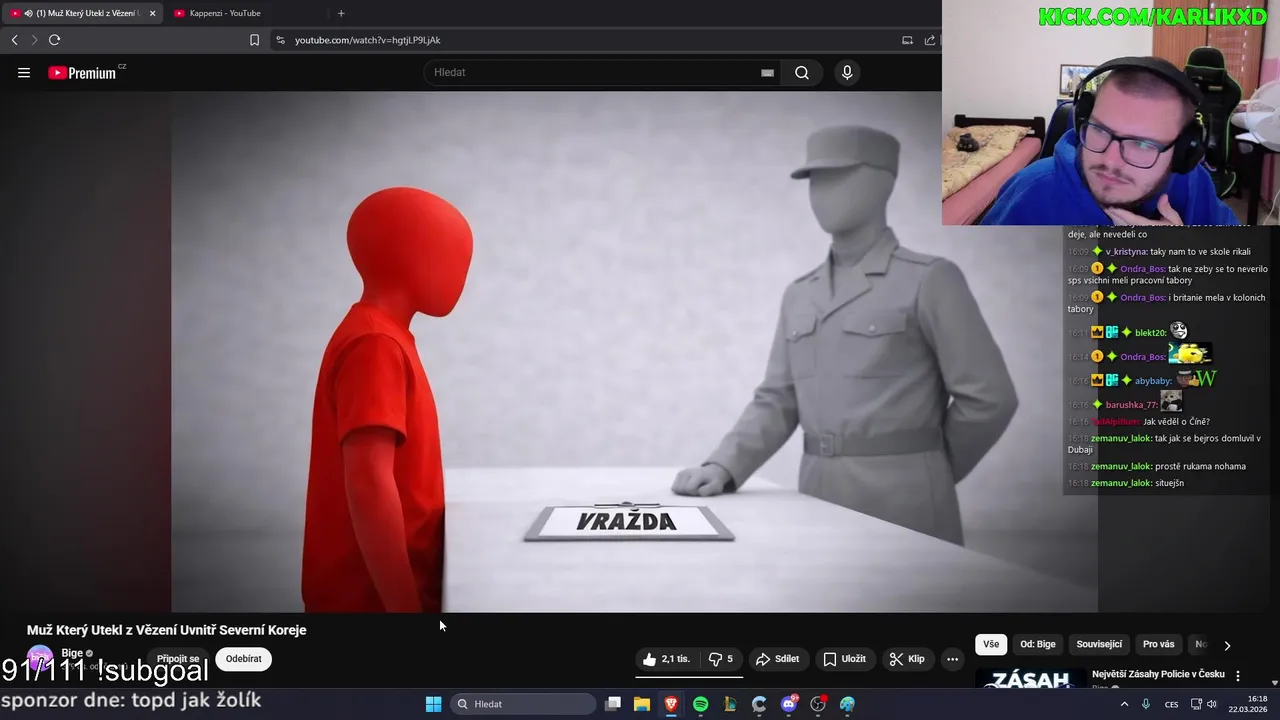The image size is (1280, 720).
Task: Open File Explorer from the taskbar
Action: tap(642, 704)
